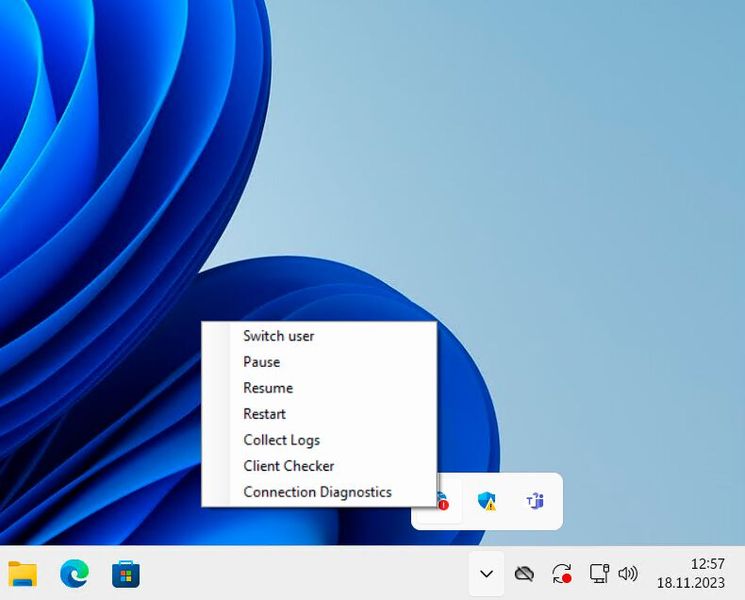Screen dimensions: 745x600
Task: Choose Collect Logs menu option
Action: [x=319, y=440]
